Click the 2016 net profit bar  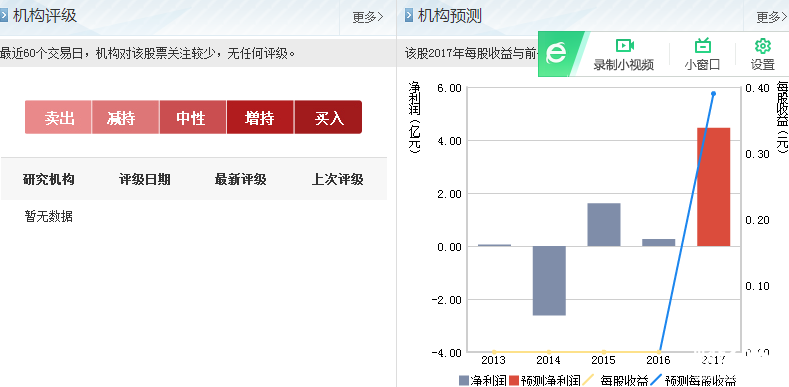pyautogui.click(x=659, y=243)
